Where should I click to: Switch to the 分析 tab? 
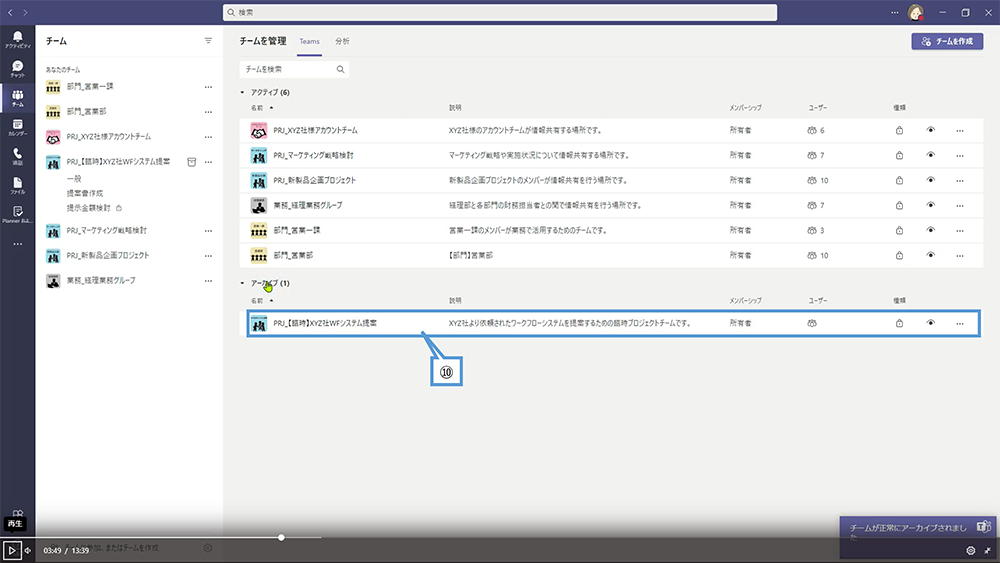pyautogui.click(x=342, y=41)
